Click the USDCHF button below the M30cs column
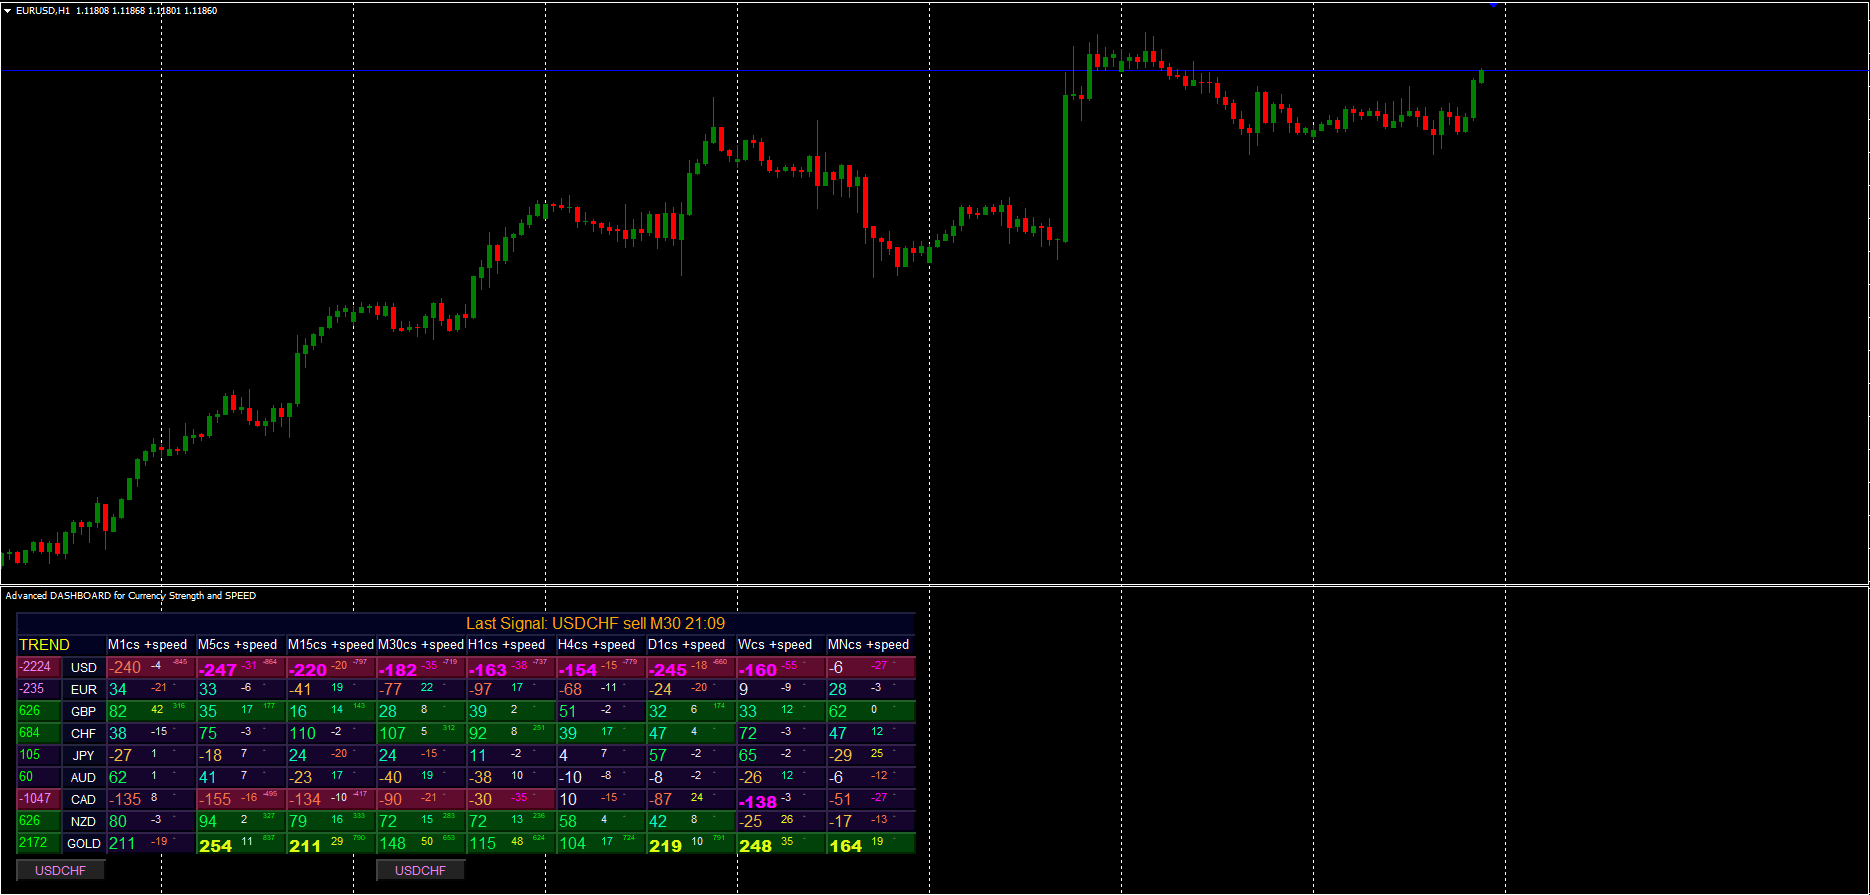This screenshot has width=1870, height=895. pos(421,870)
